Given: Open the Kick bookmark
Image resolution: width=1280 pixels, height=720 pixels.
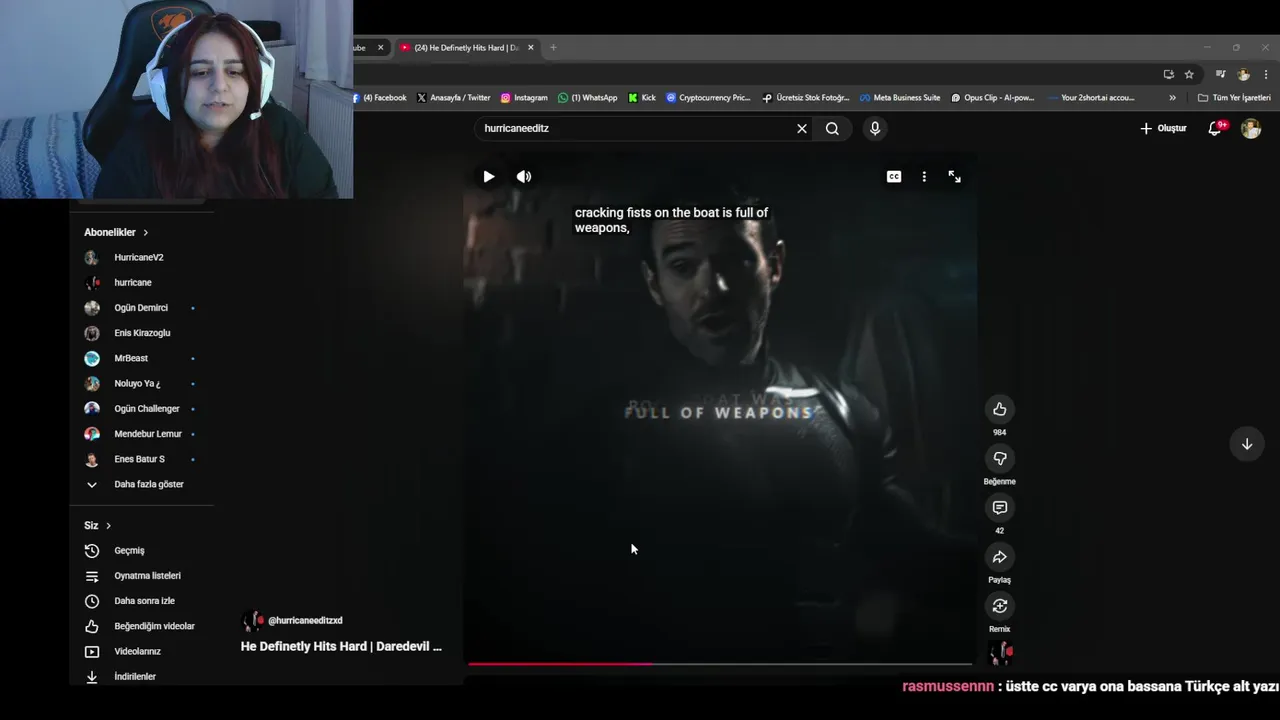Looking at the screenshot, I should [x=642, y=98].
